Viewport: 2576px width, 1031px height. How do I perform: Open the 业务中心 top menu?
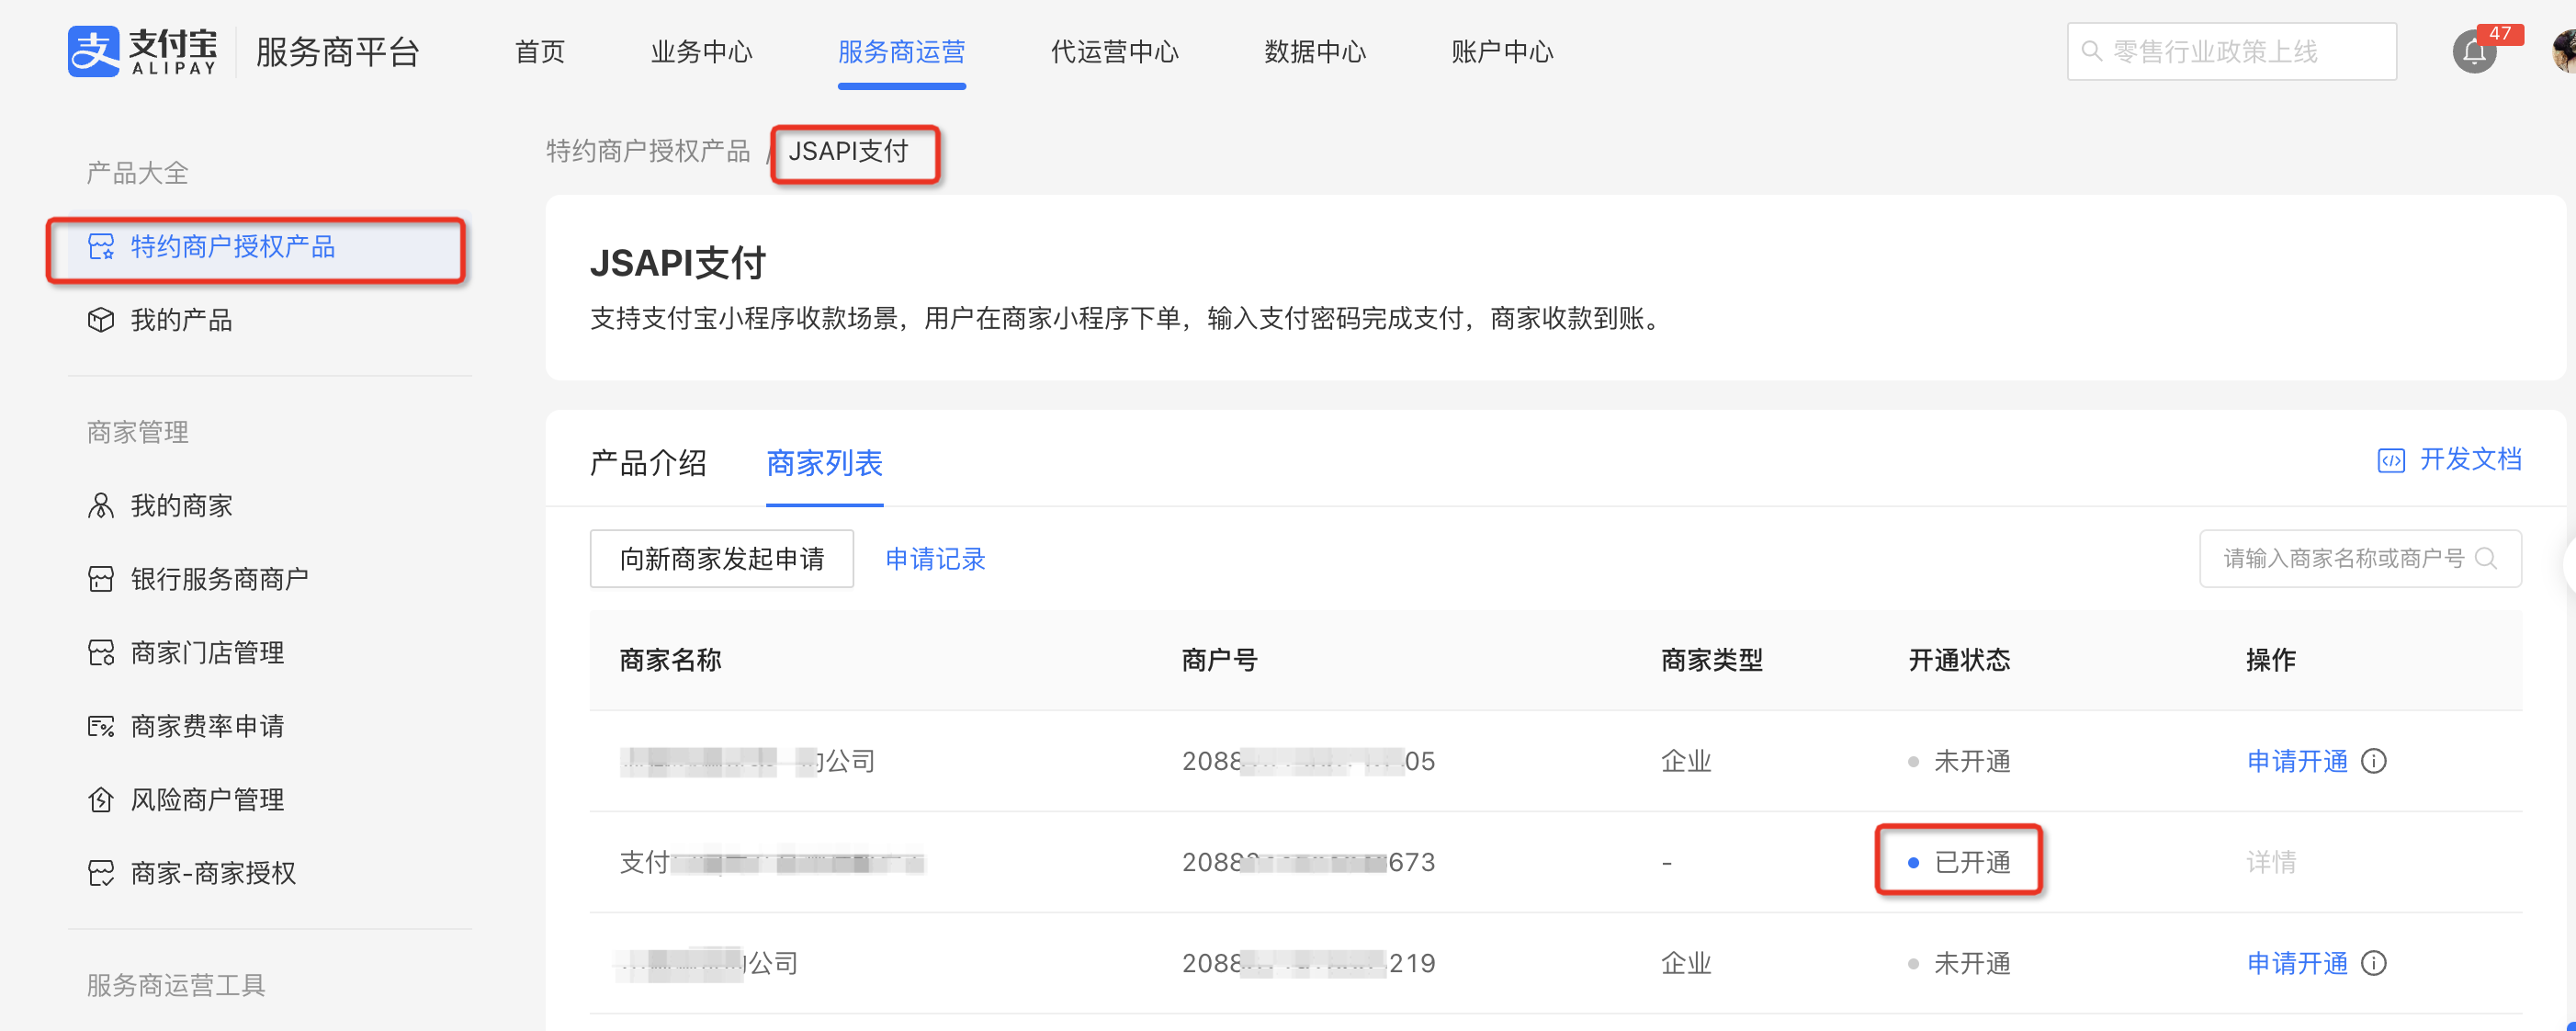point(701,52)
